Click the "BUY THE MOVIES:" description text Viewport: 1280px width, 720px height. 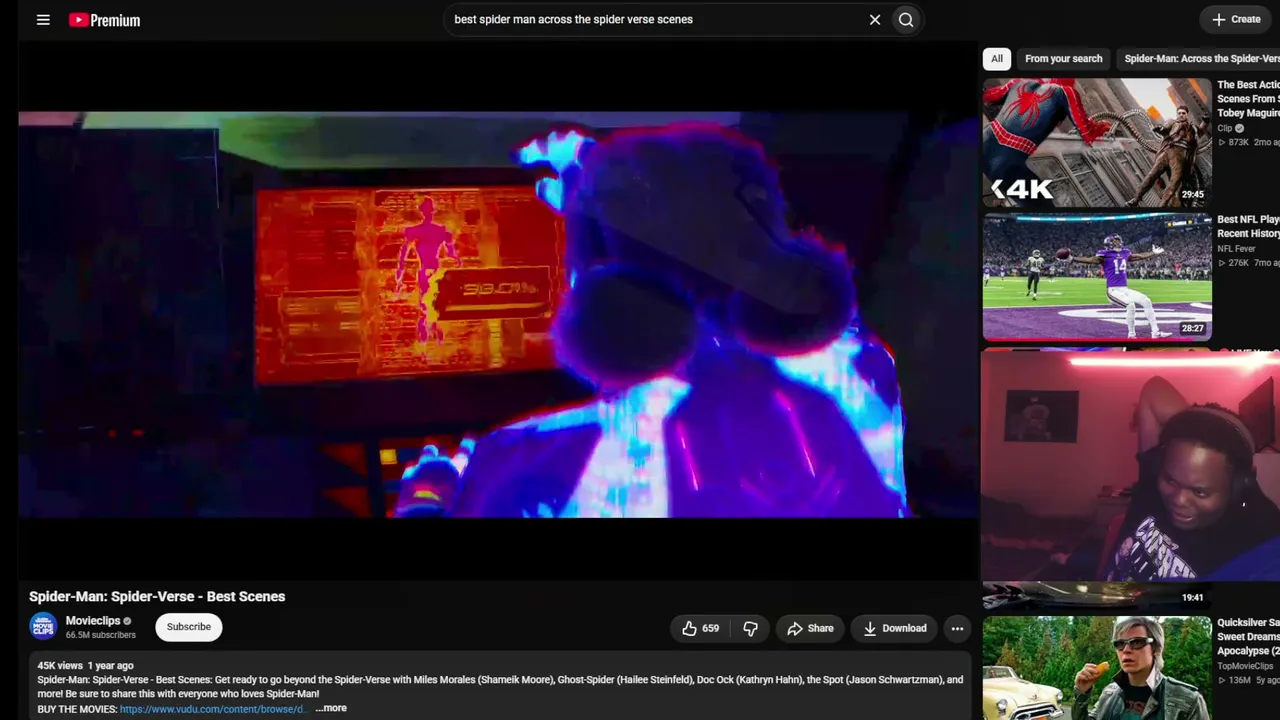(x=77, y=709)
